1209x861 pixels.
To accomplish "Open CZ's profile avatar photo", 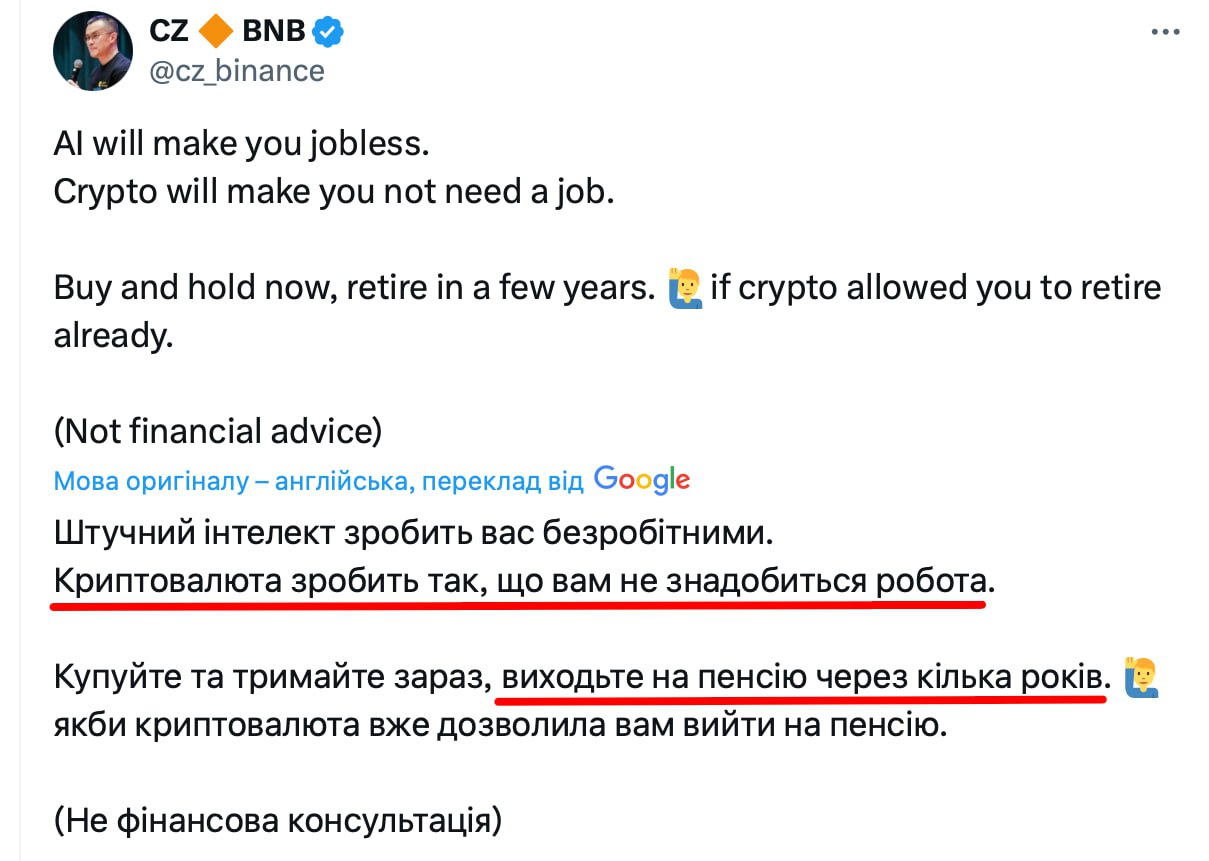I will pos(93,52).
